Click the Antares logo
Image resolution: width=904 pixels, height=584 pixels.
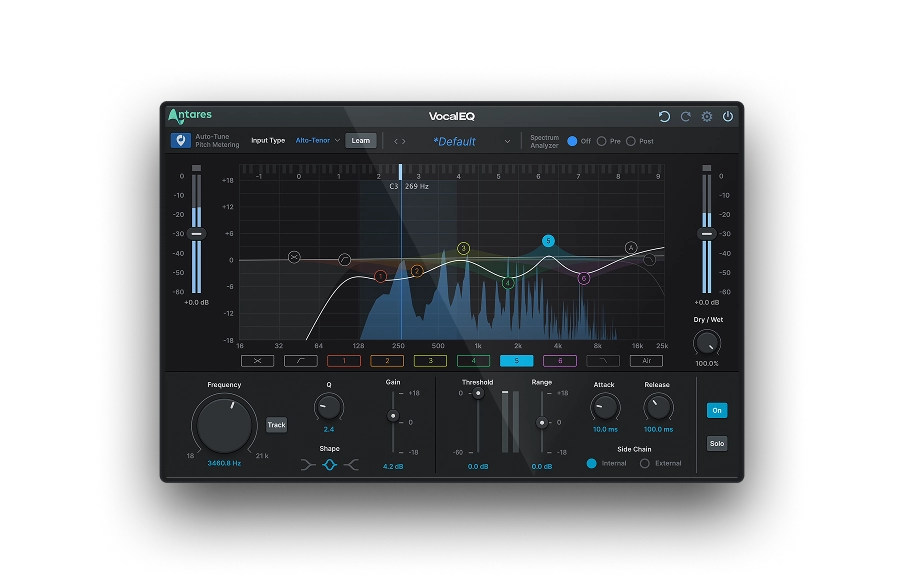[x=190, y=116]
